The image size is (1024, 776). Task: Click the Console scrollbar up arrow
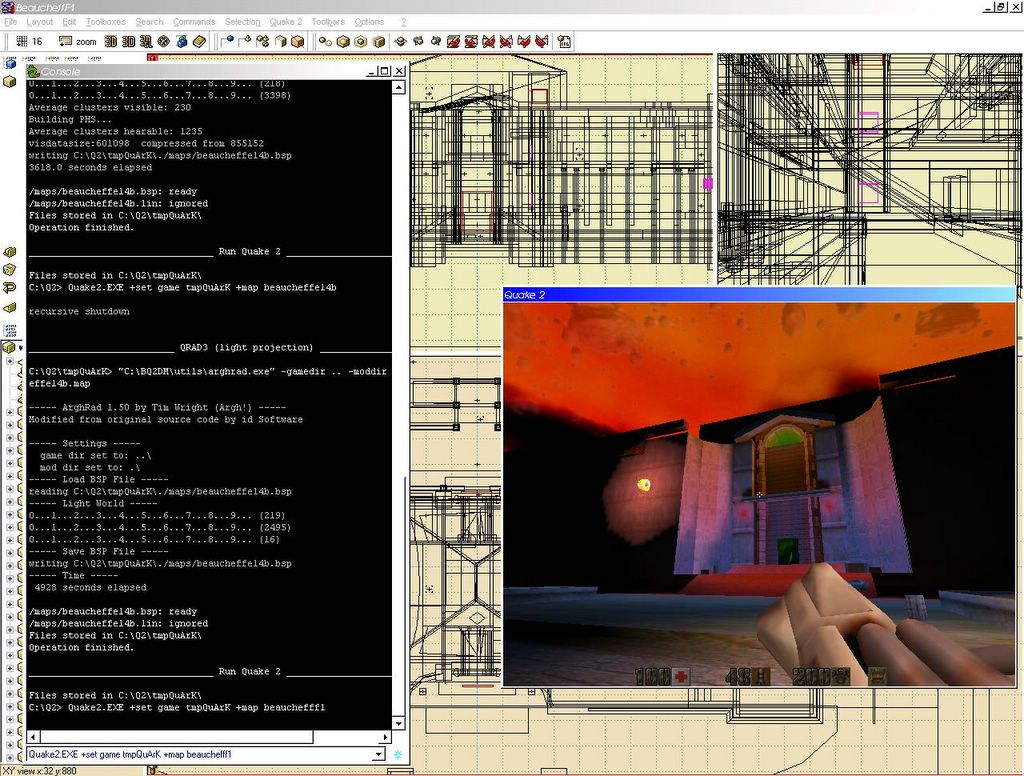(x=399, y=87)
